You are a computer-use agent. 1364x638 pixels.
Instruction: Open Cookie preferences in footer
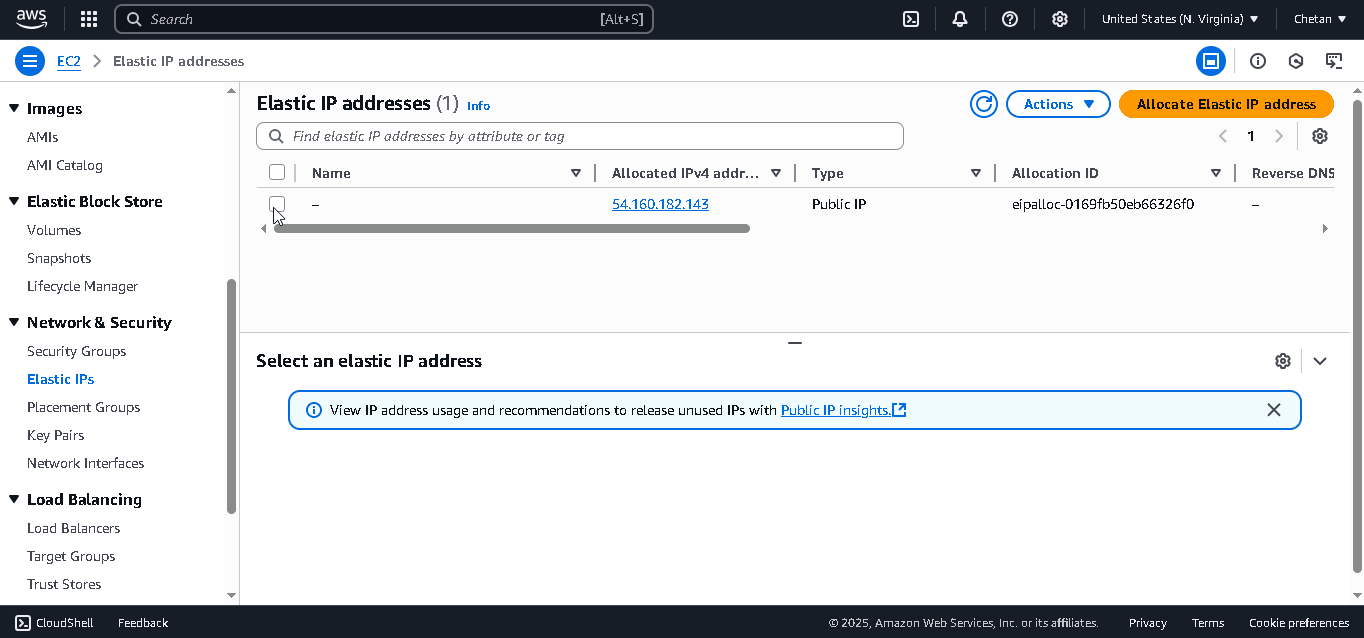coord(1299,622)
